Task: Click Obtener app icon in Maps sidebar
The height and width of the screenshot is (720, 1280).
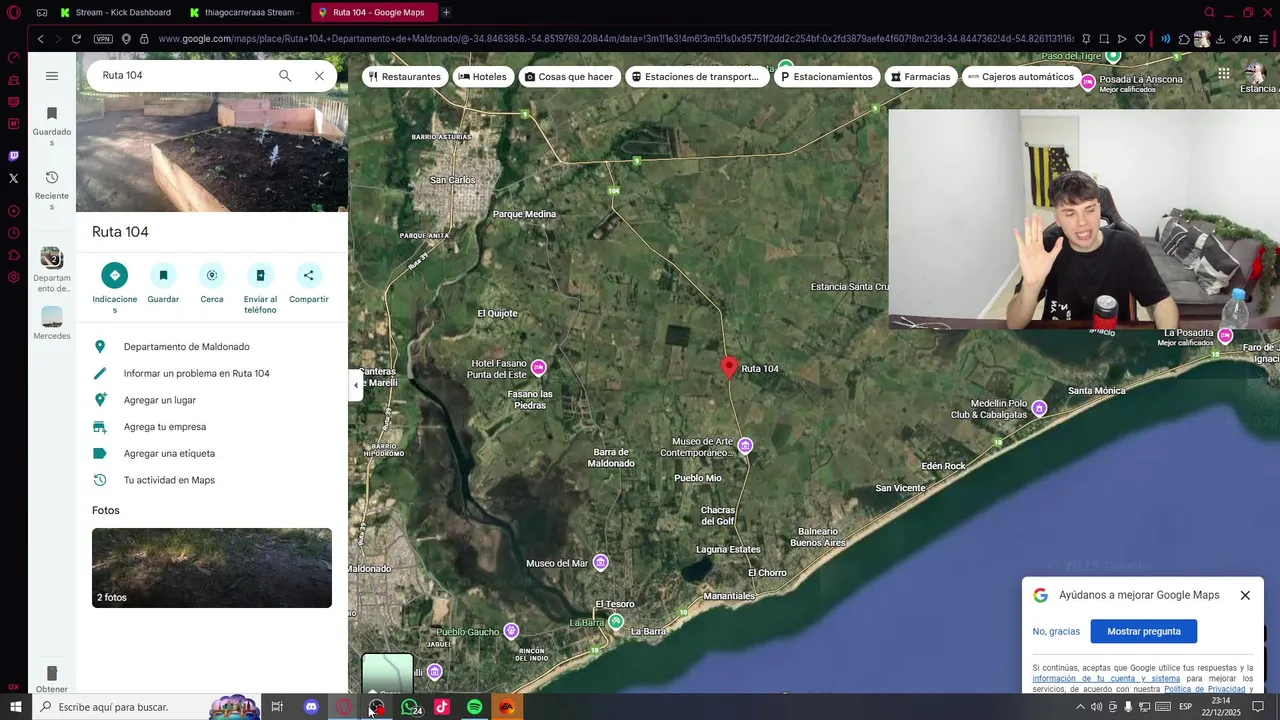Action: point(52,679)
